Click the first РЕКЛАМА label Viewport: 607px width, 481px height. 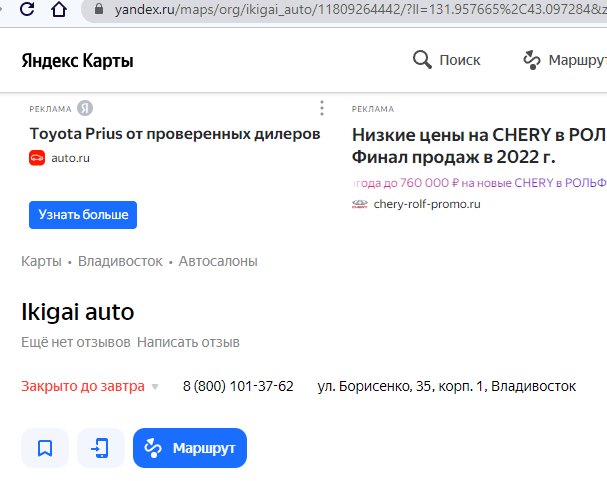(x=50, y=109)
